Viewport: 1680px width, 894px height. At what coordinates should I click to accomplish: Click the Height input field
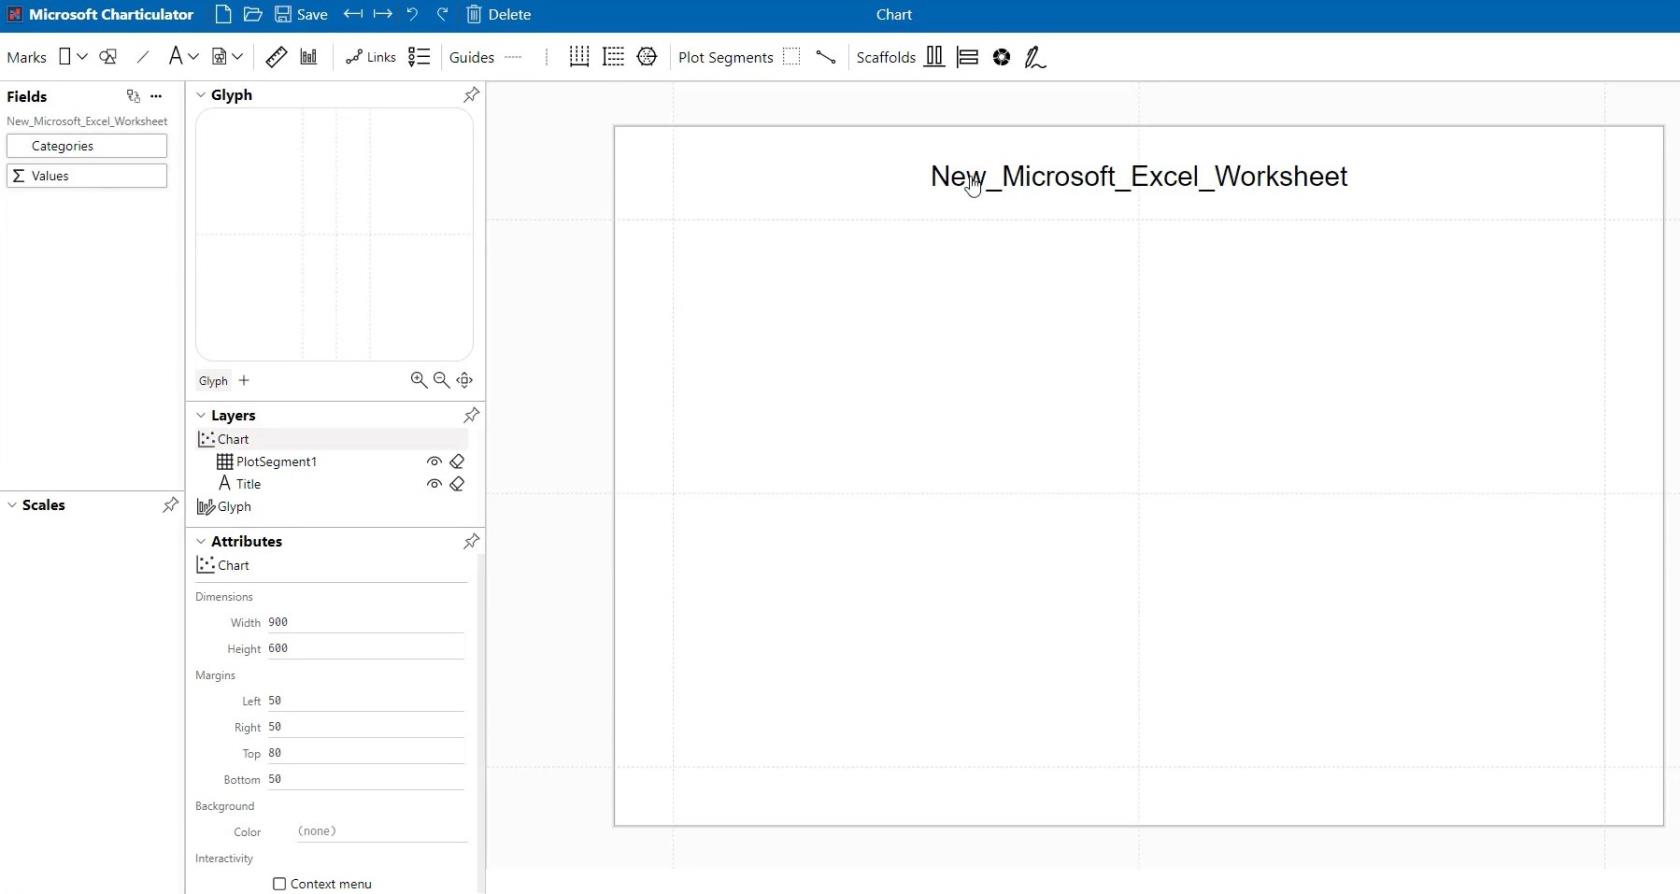pos(365,648)
